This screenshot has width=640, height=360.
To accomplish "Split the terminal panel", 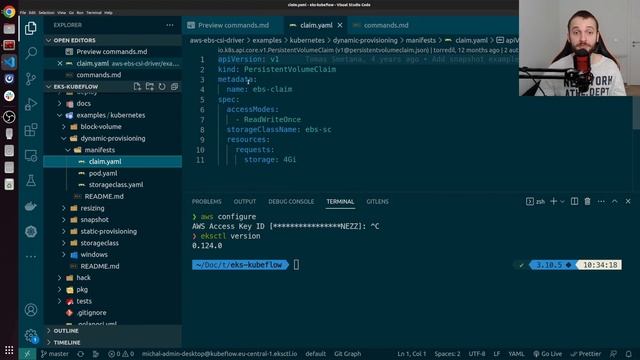I will click(x=574, y=201).
